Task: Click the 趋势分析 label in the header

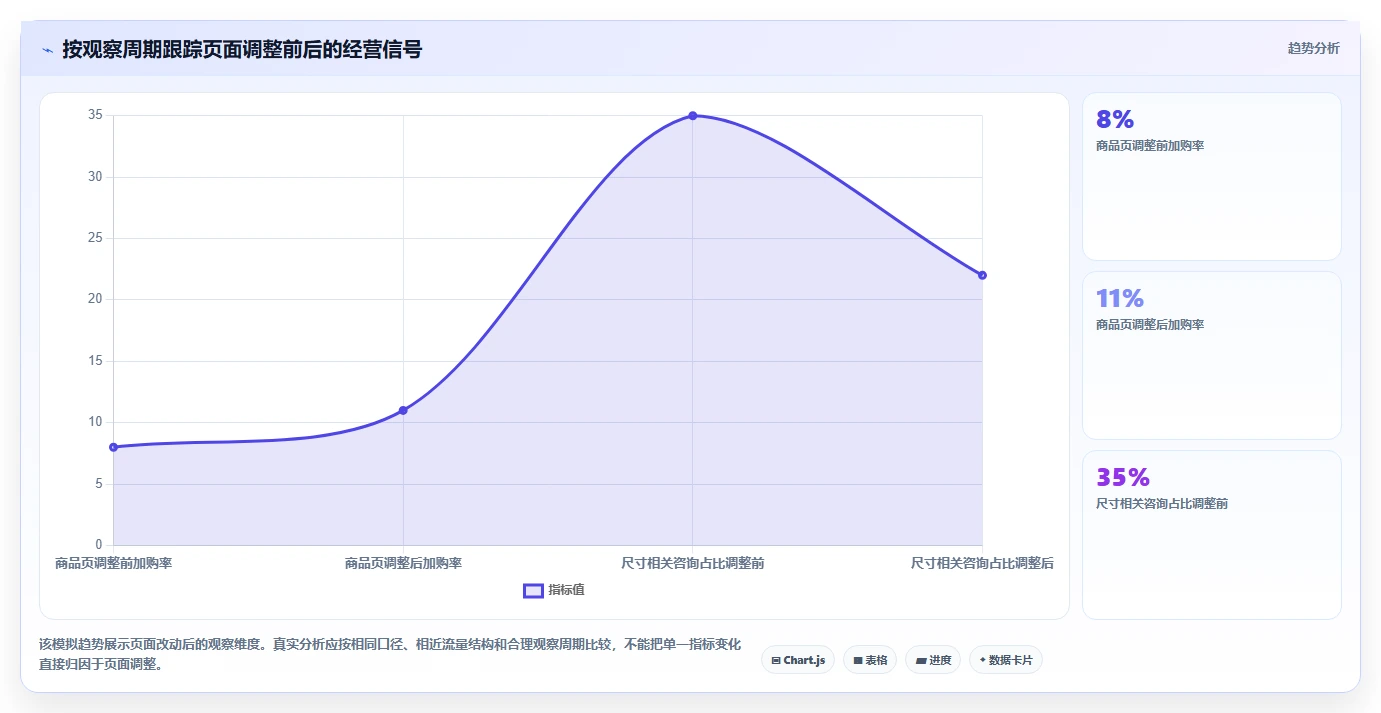Action: [1313, 48]
